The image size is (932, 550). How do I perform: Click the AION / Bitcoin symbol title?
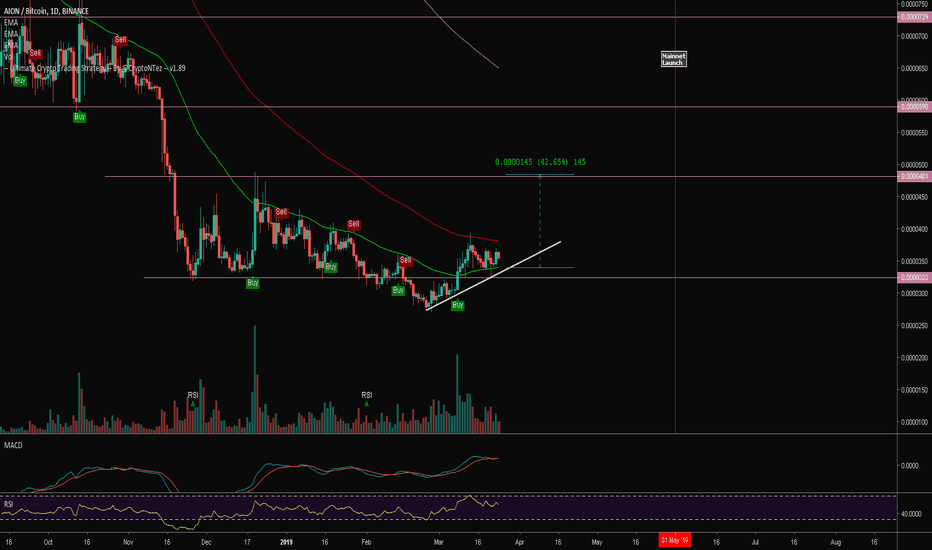coord(46,11)
